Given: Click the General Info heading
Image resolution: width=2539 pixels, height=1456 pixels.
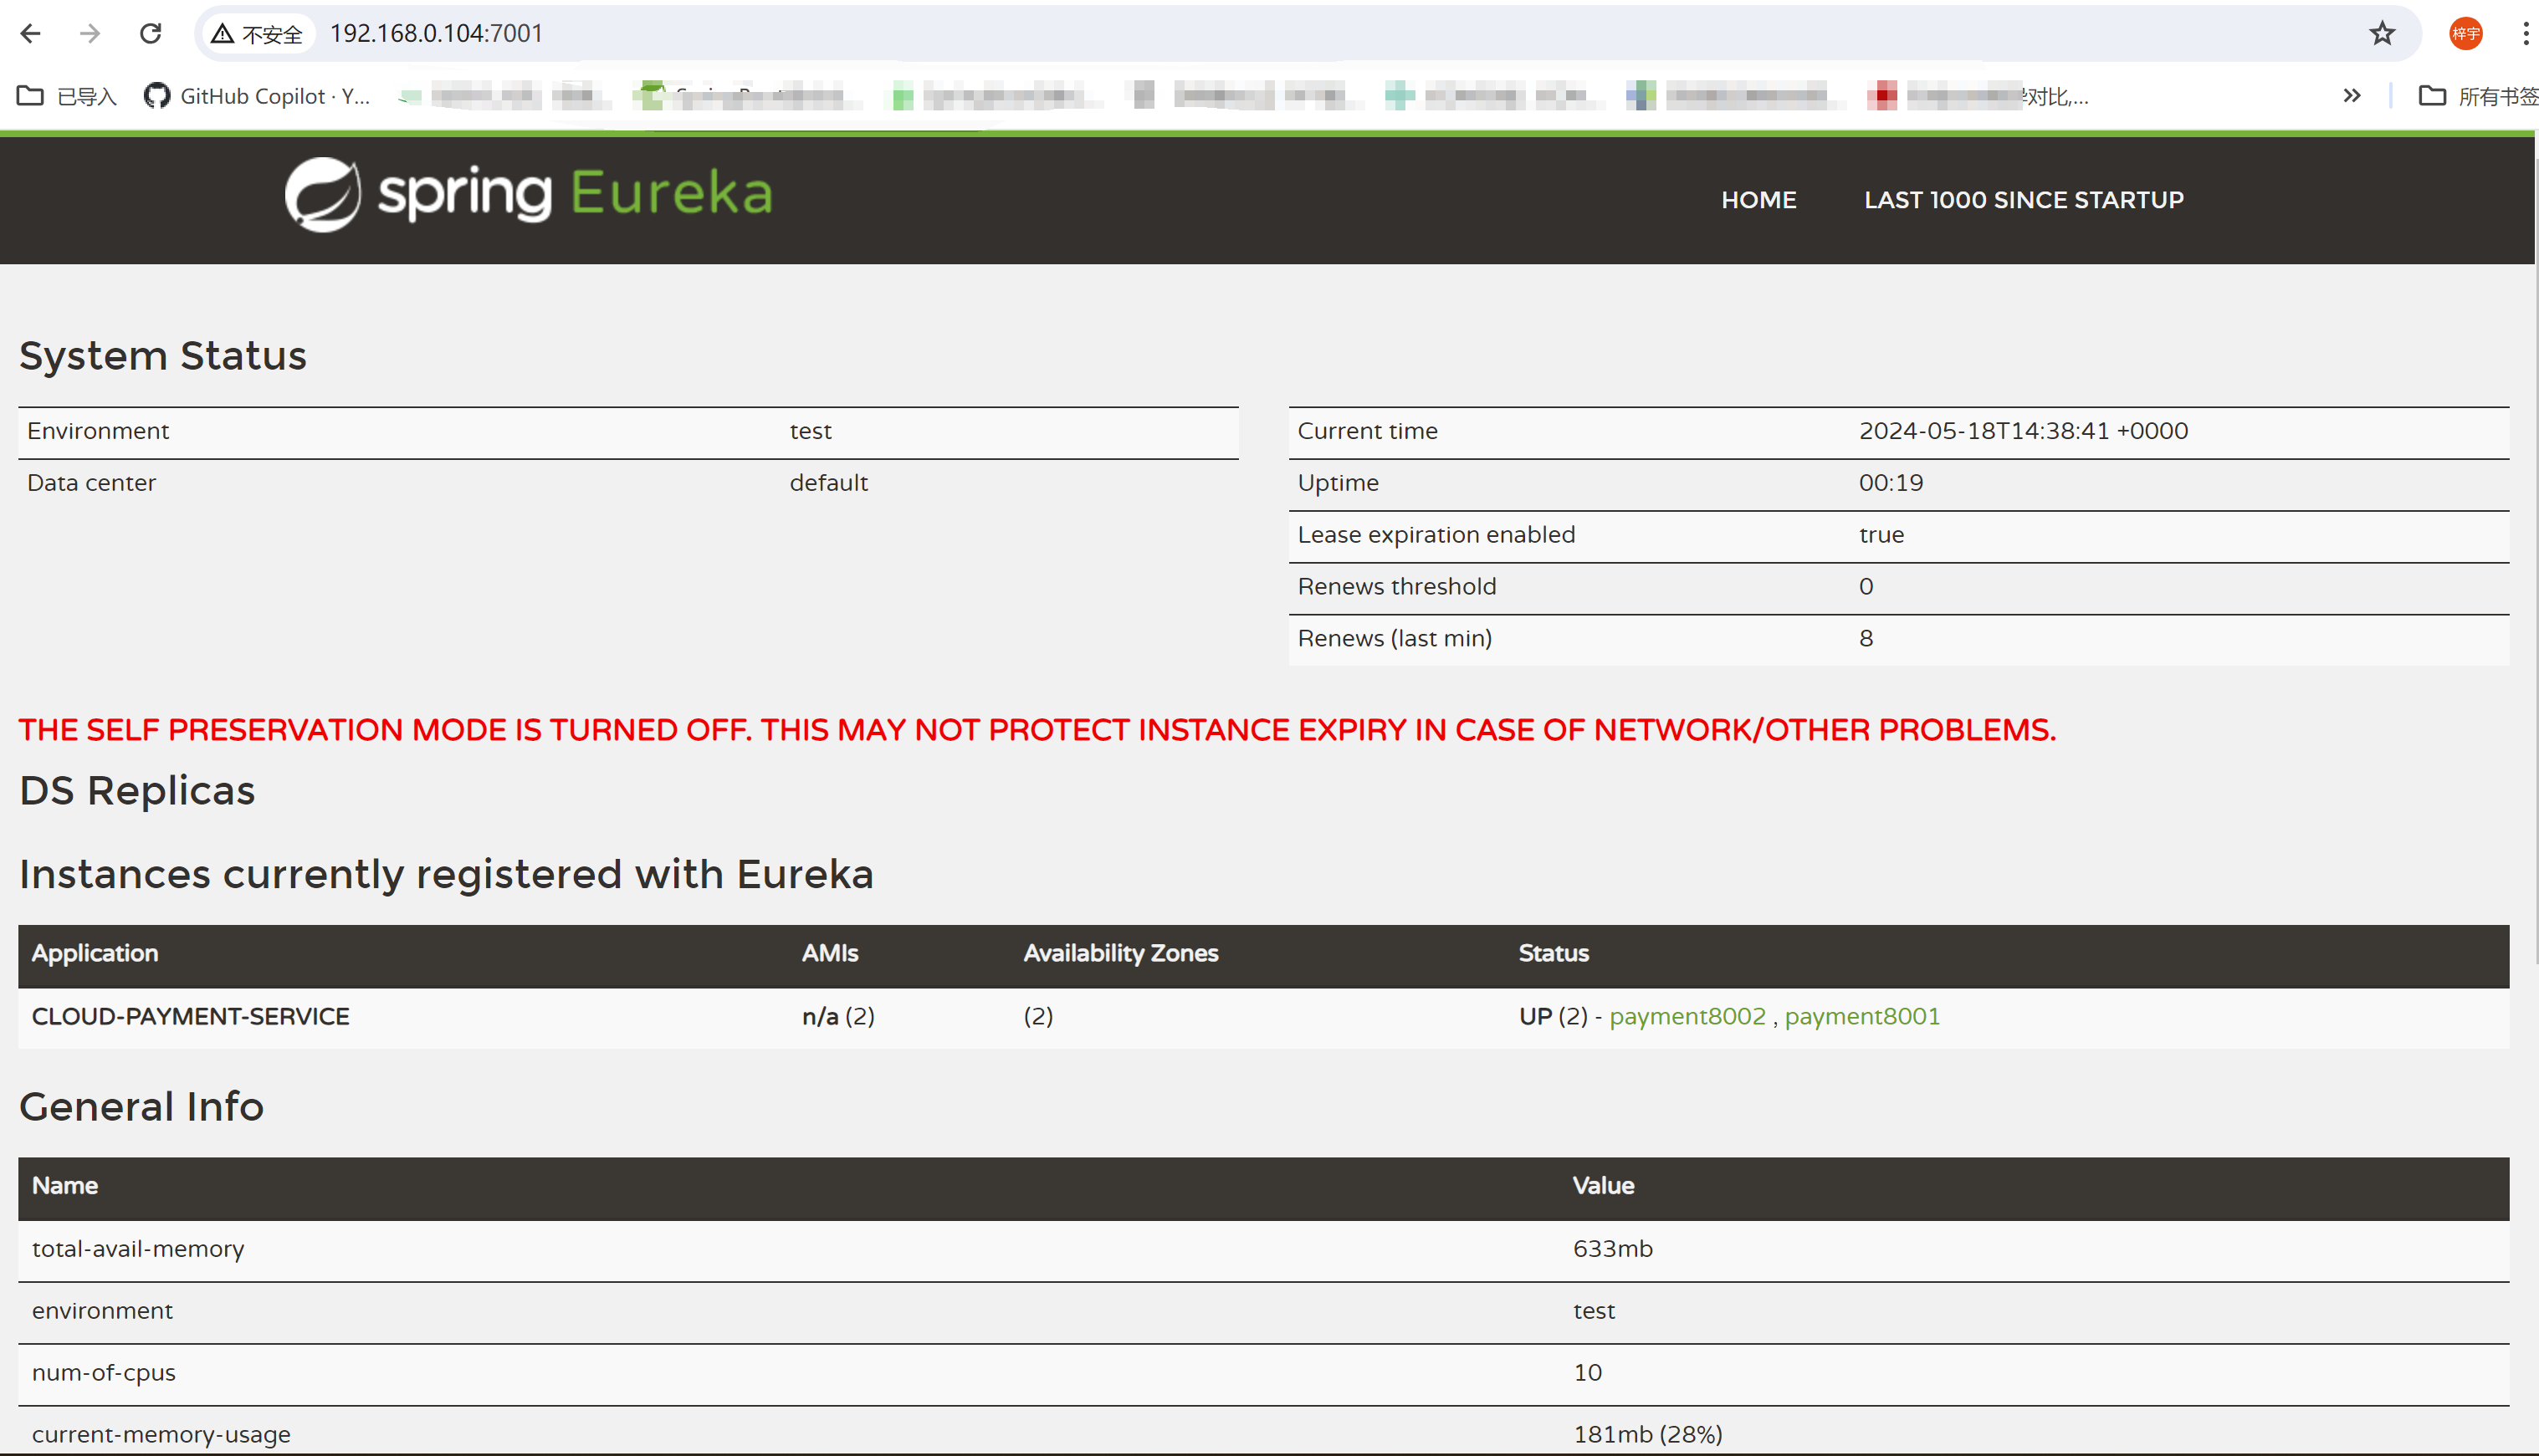Looking at the screenshot, I should (141, 1107).
